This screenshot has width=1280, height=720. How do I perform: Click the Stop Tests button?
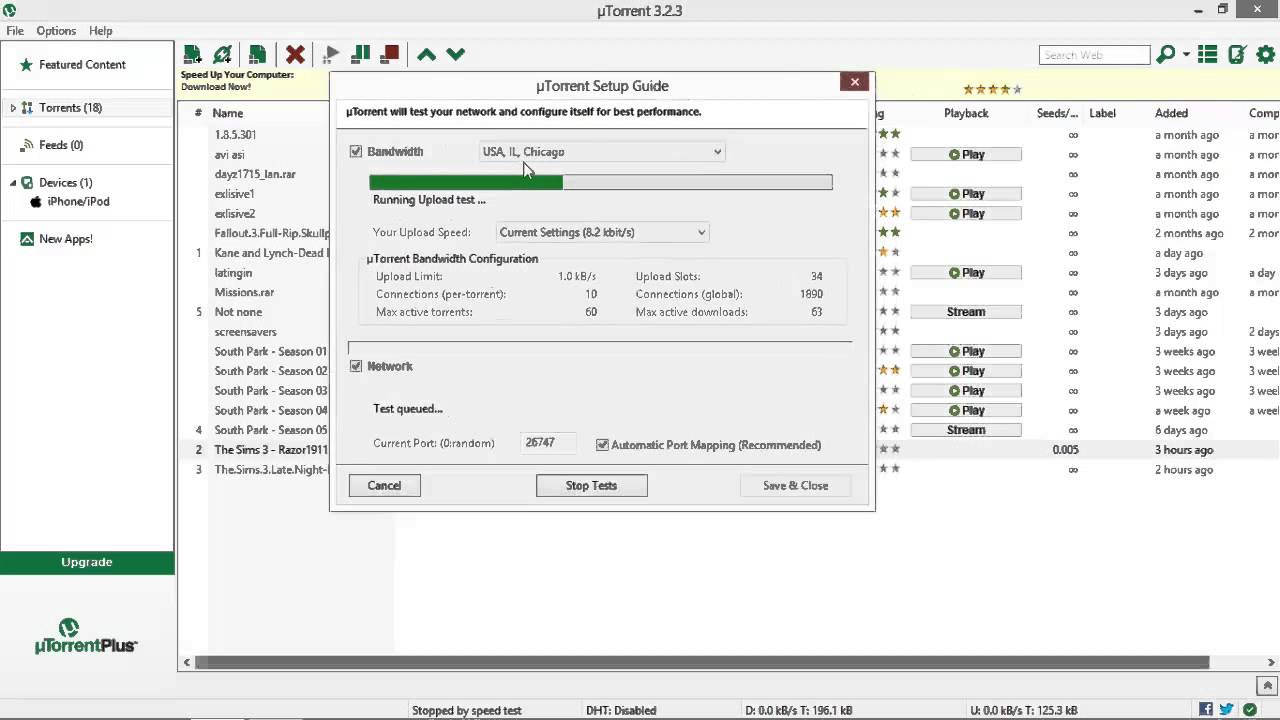click(x=591, y=486)
